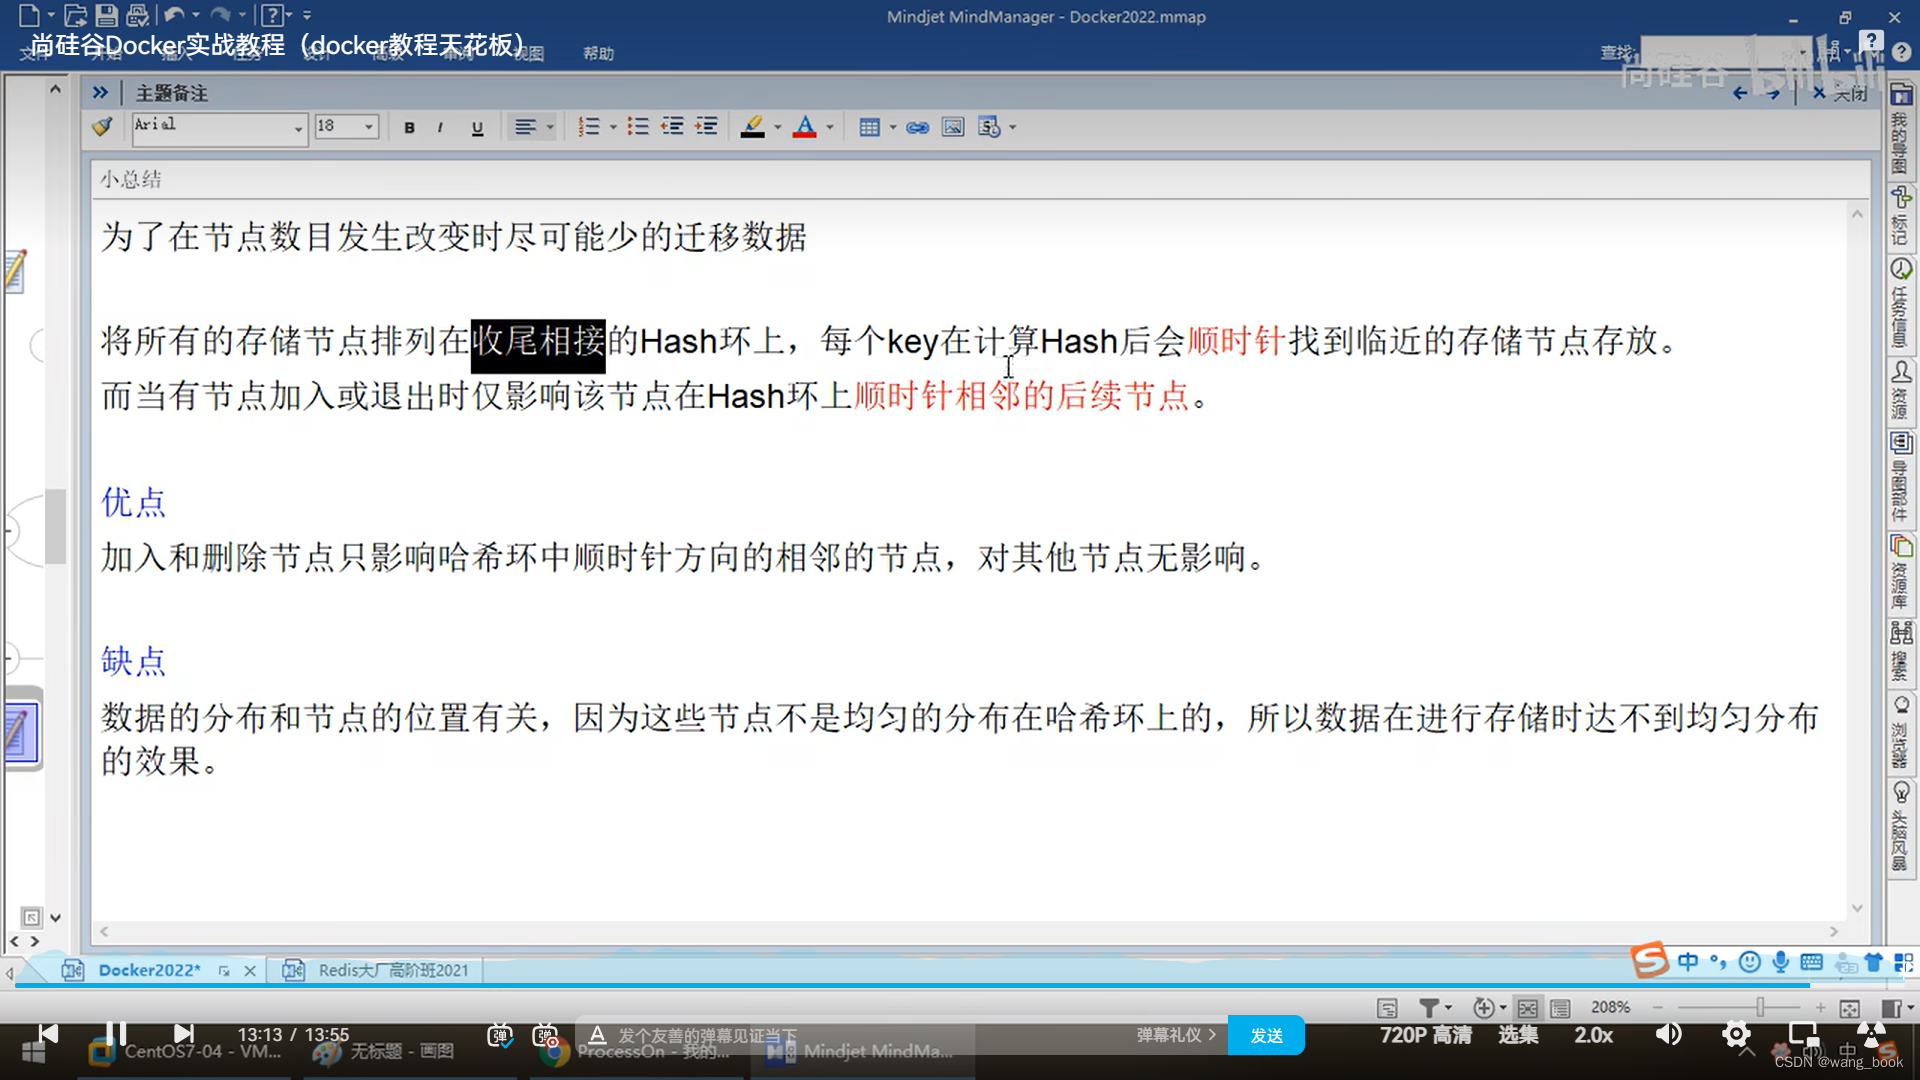Toggle italic formatting
This screenshot has height=1080, width=1920.
(440, 127)
